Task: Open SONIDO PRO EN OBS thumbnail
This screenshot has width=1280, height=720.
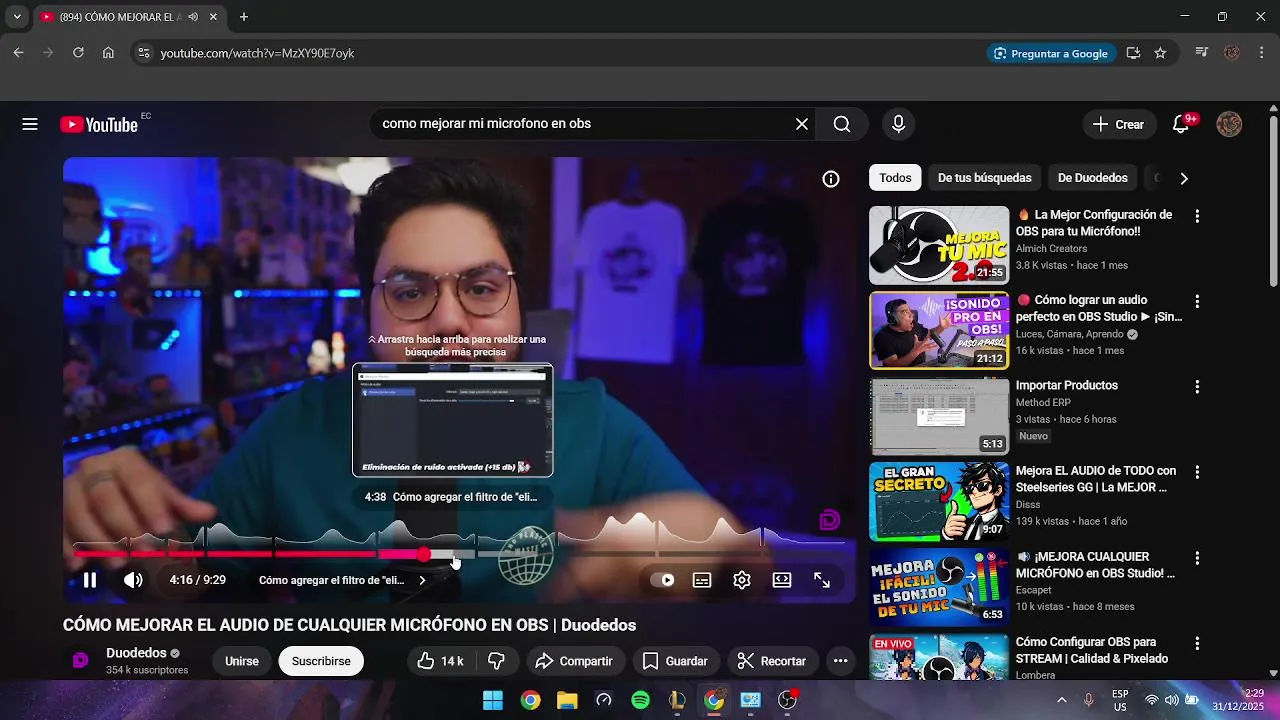Action: pos(939,330)
